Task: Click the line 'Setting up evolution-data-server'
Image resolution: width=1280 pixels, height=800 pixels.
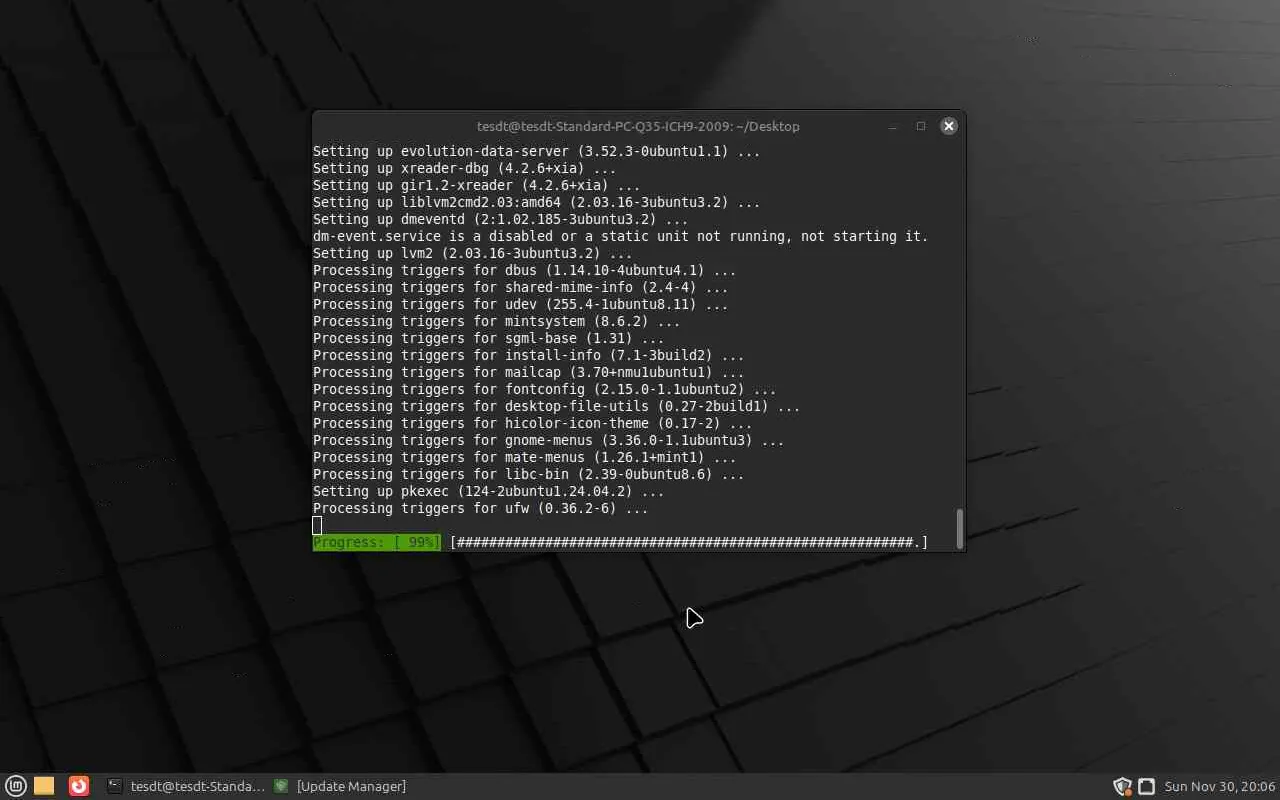Action: (536, 151)
